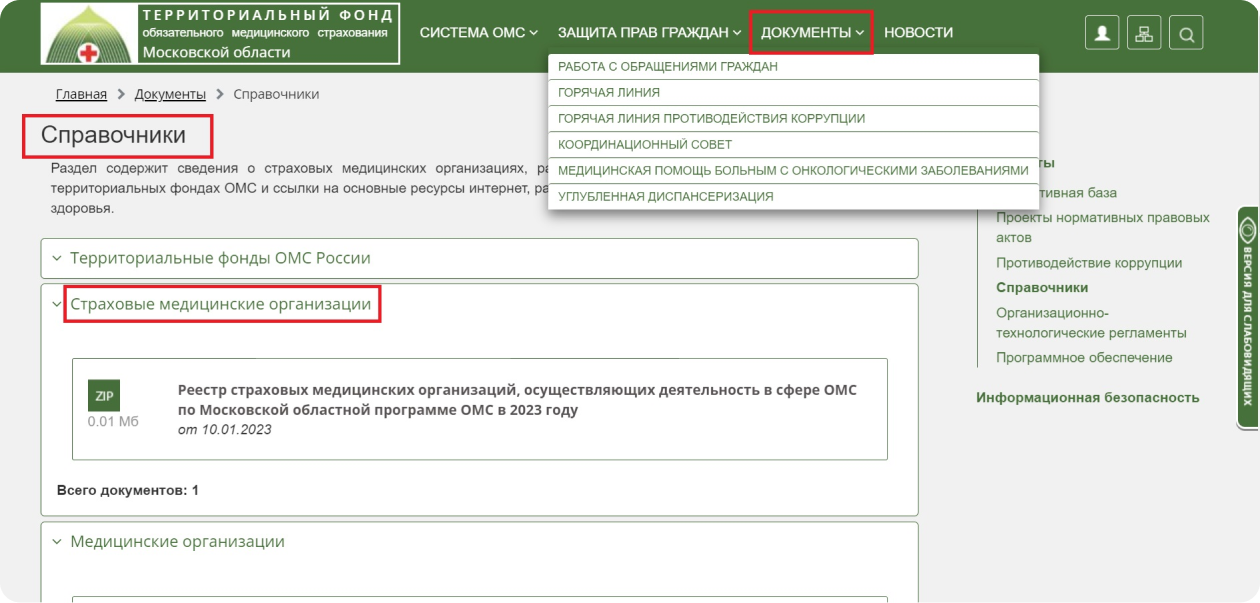The image size is (1260, 603).
Task: Open the visually impaired version tab
Action: tap(1247, 317)
